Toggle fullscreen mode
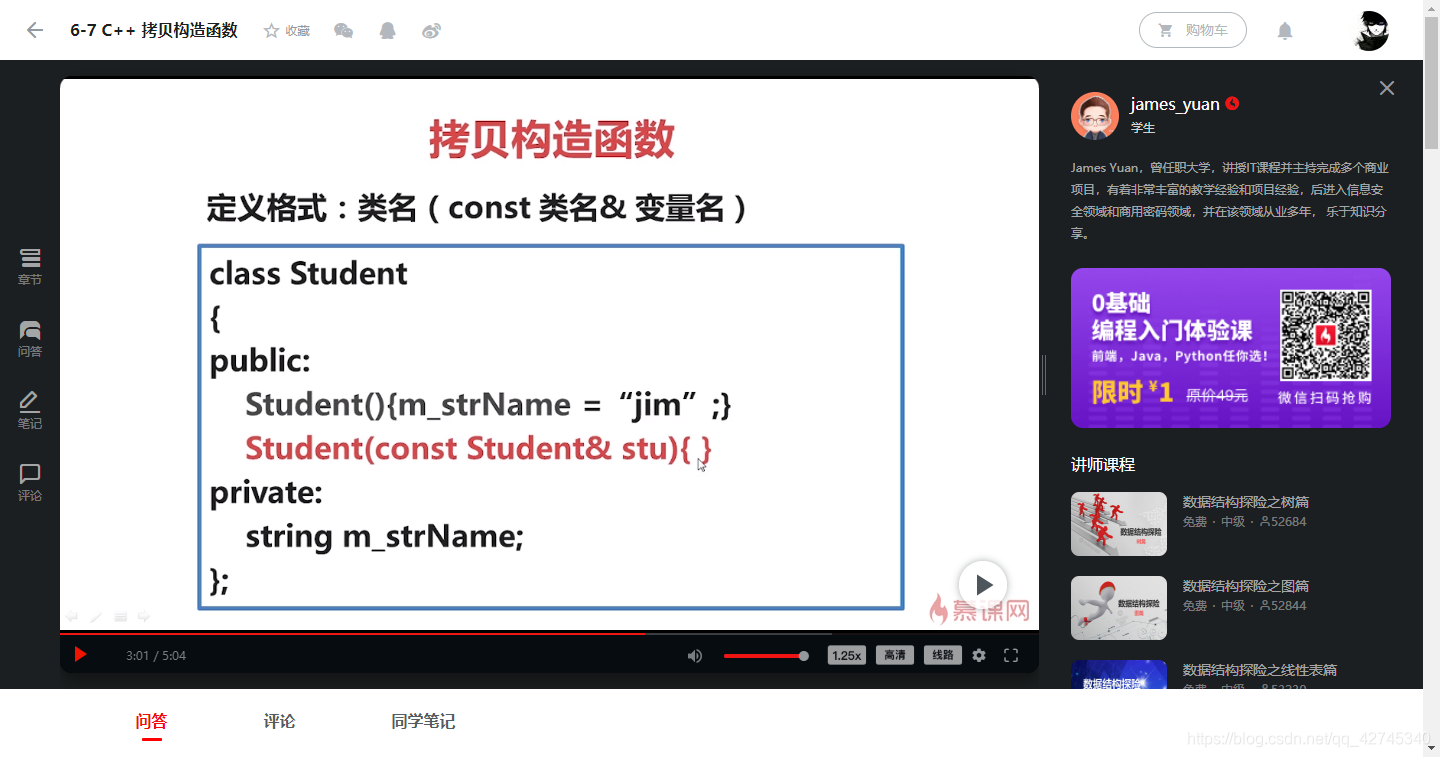This screenshot has width=1440, height=757. [x=1011, y=656]
